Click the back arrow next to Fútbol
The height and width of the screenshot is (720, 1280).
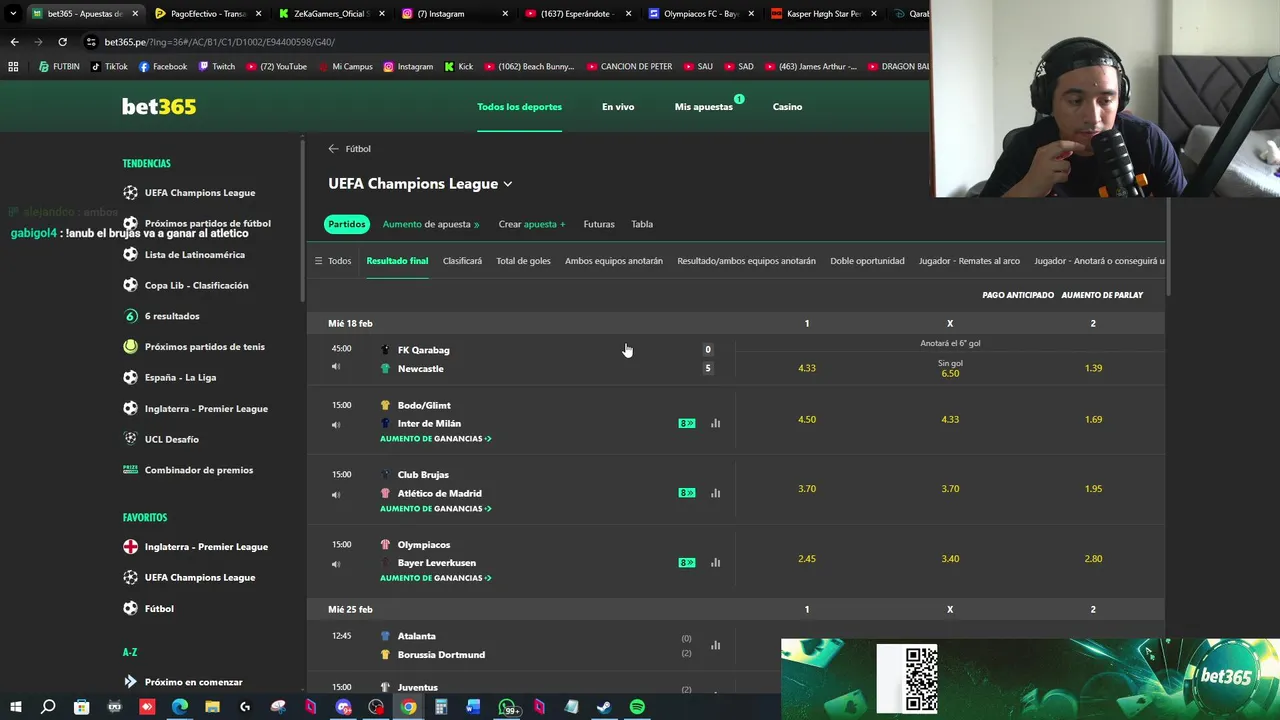point(333,149)
